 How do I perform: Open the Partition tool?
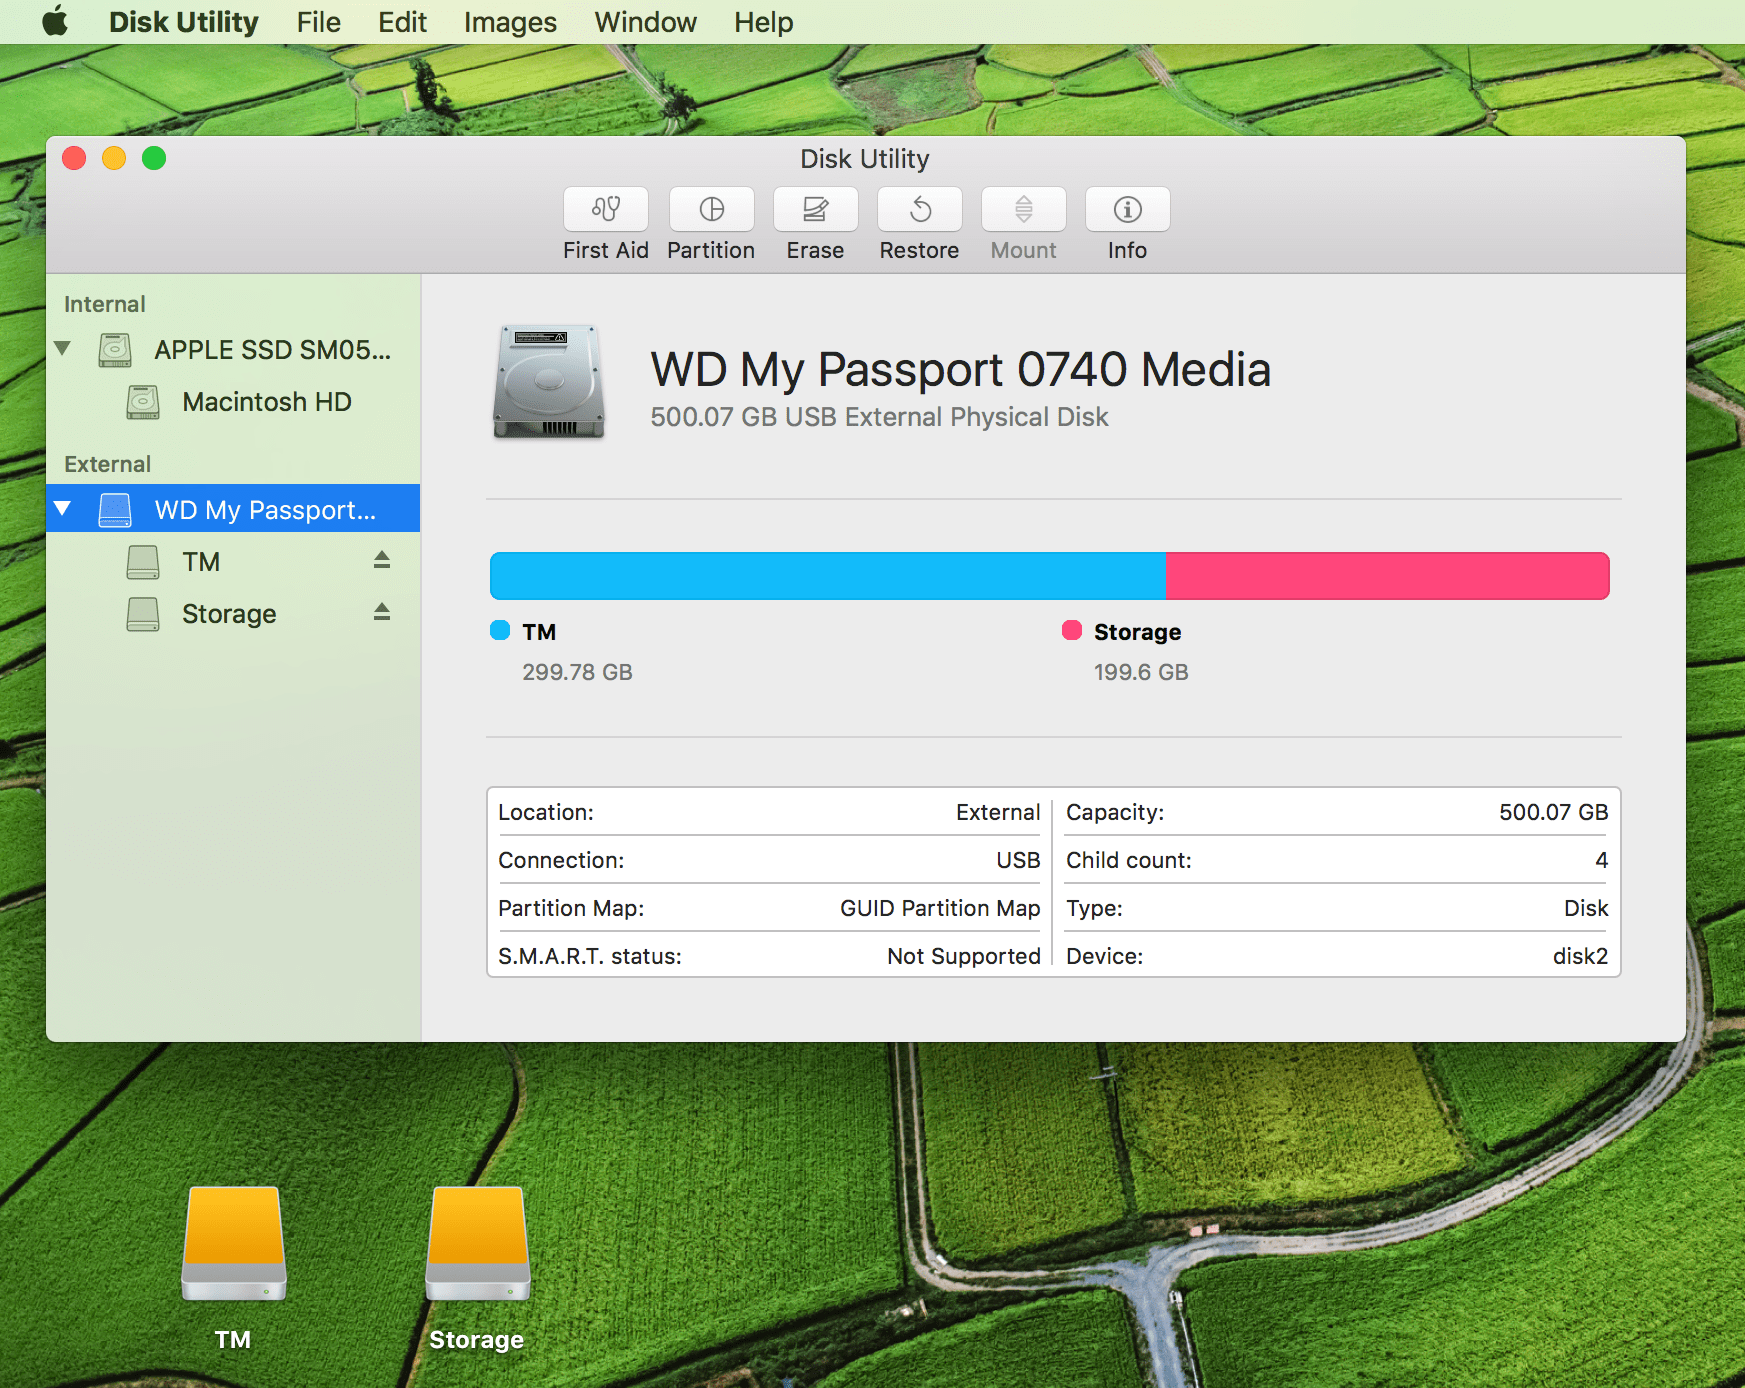click(x=711, y=209)
